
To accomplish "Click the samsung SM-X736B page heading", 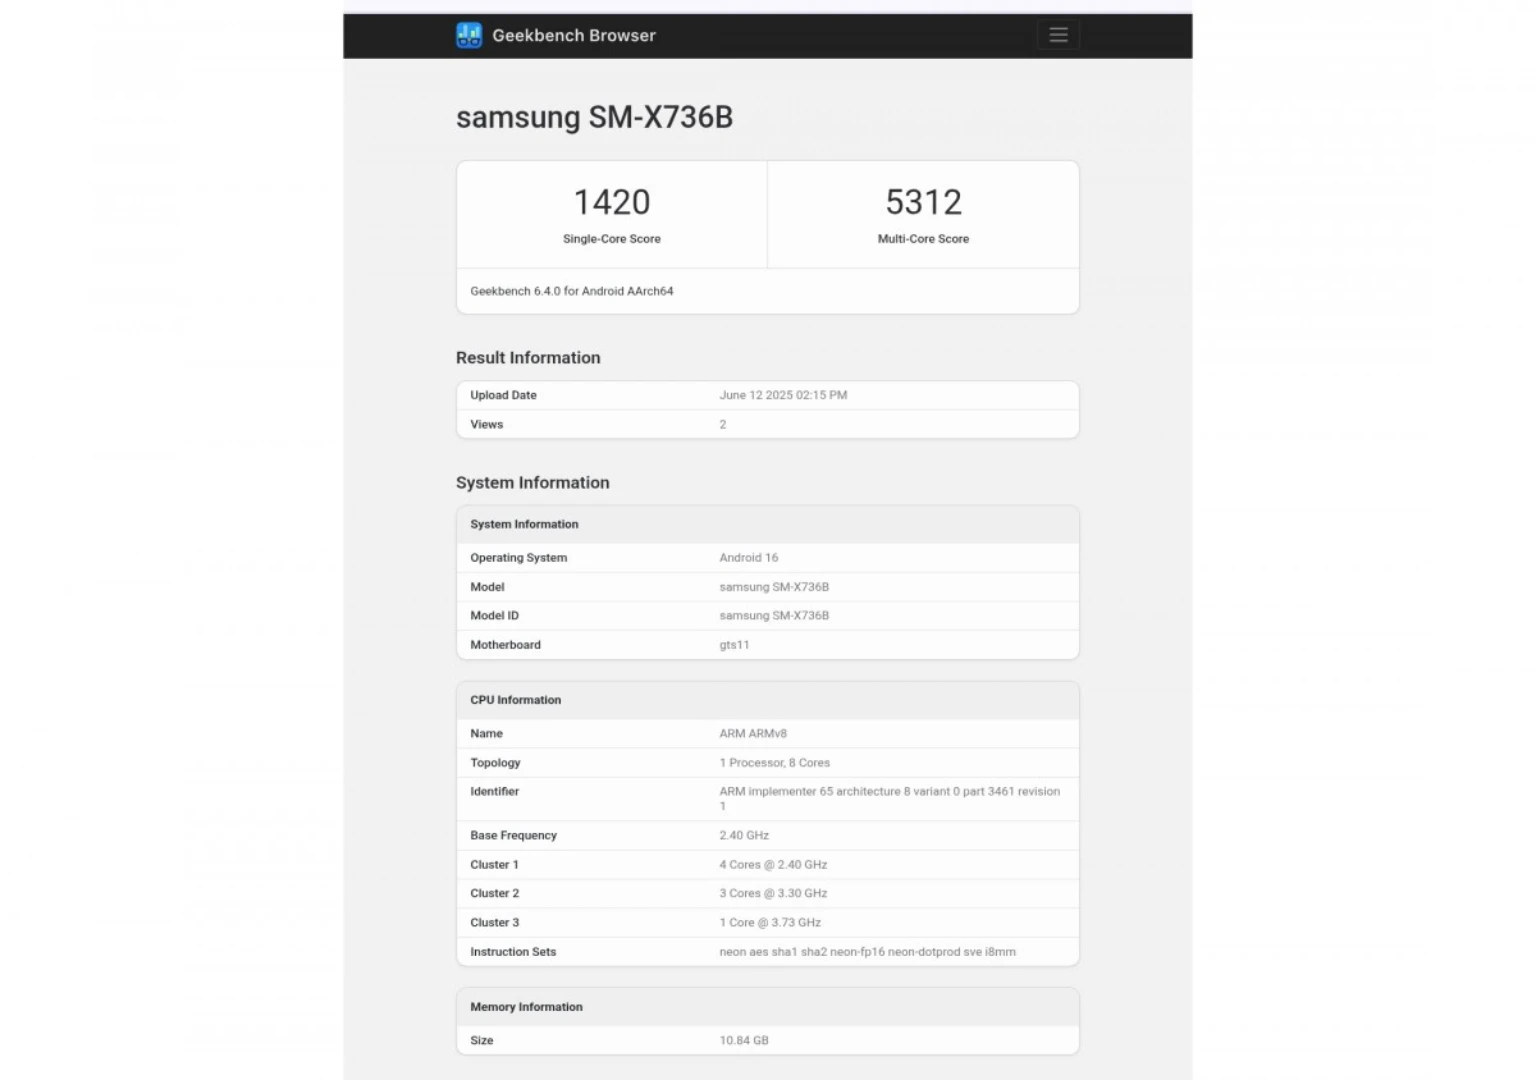I will (594, 117).
